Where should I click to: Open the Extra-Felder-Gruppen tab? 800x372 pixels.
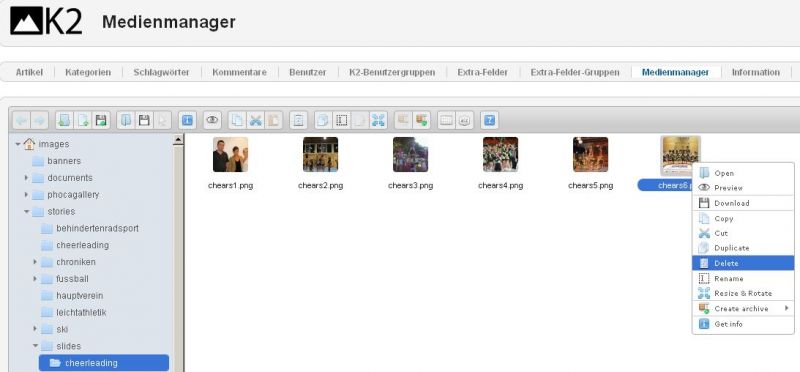(575, 72)
